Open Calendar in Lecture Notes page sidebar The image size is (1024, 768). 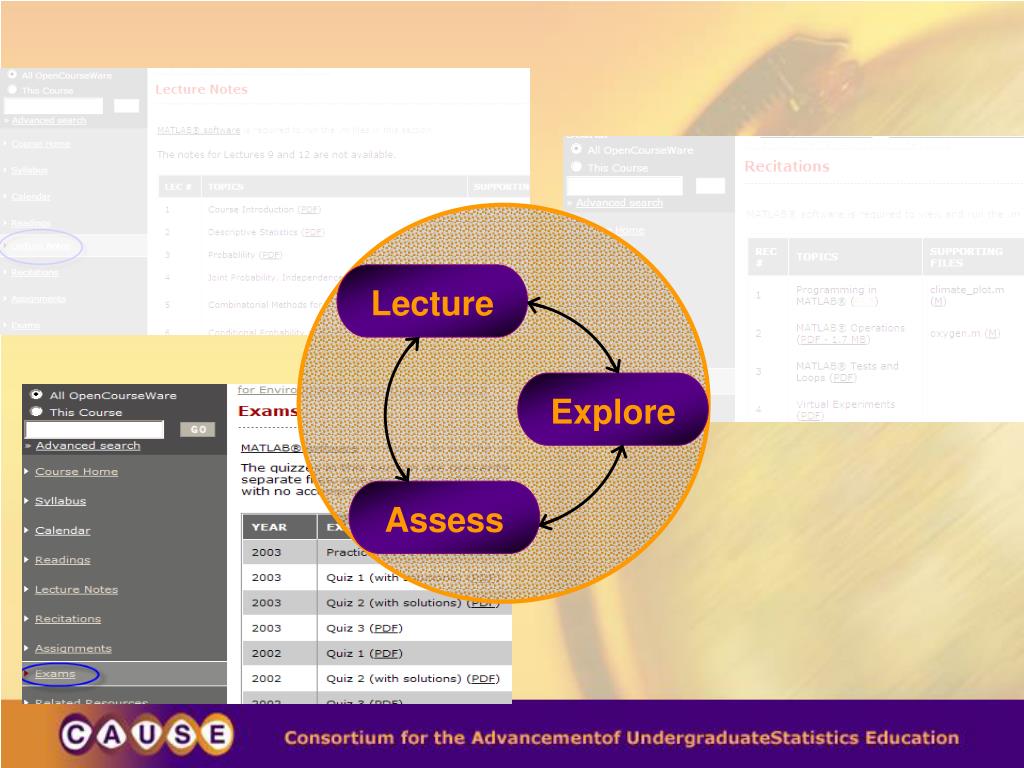coord(31,197)
